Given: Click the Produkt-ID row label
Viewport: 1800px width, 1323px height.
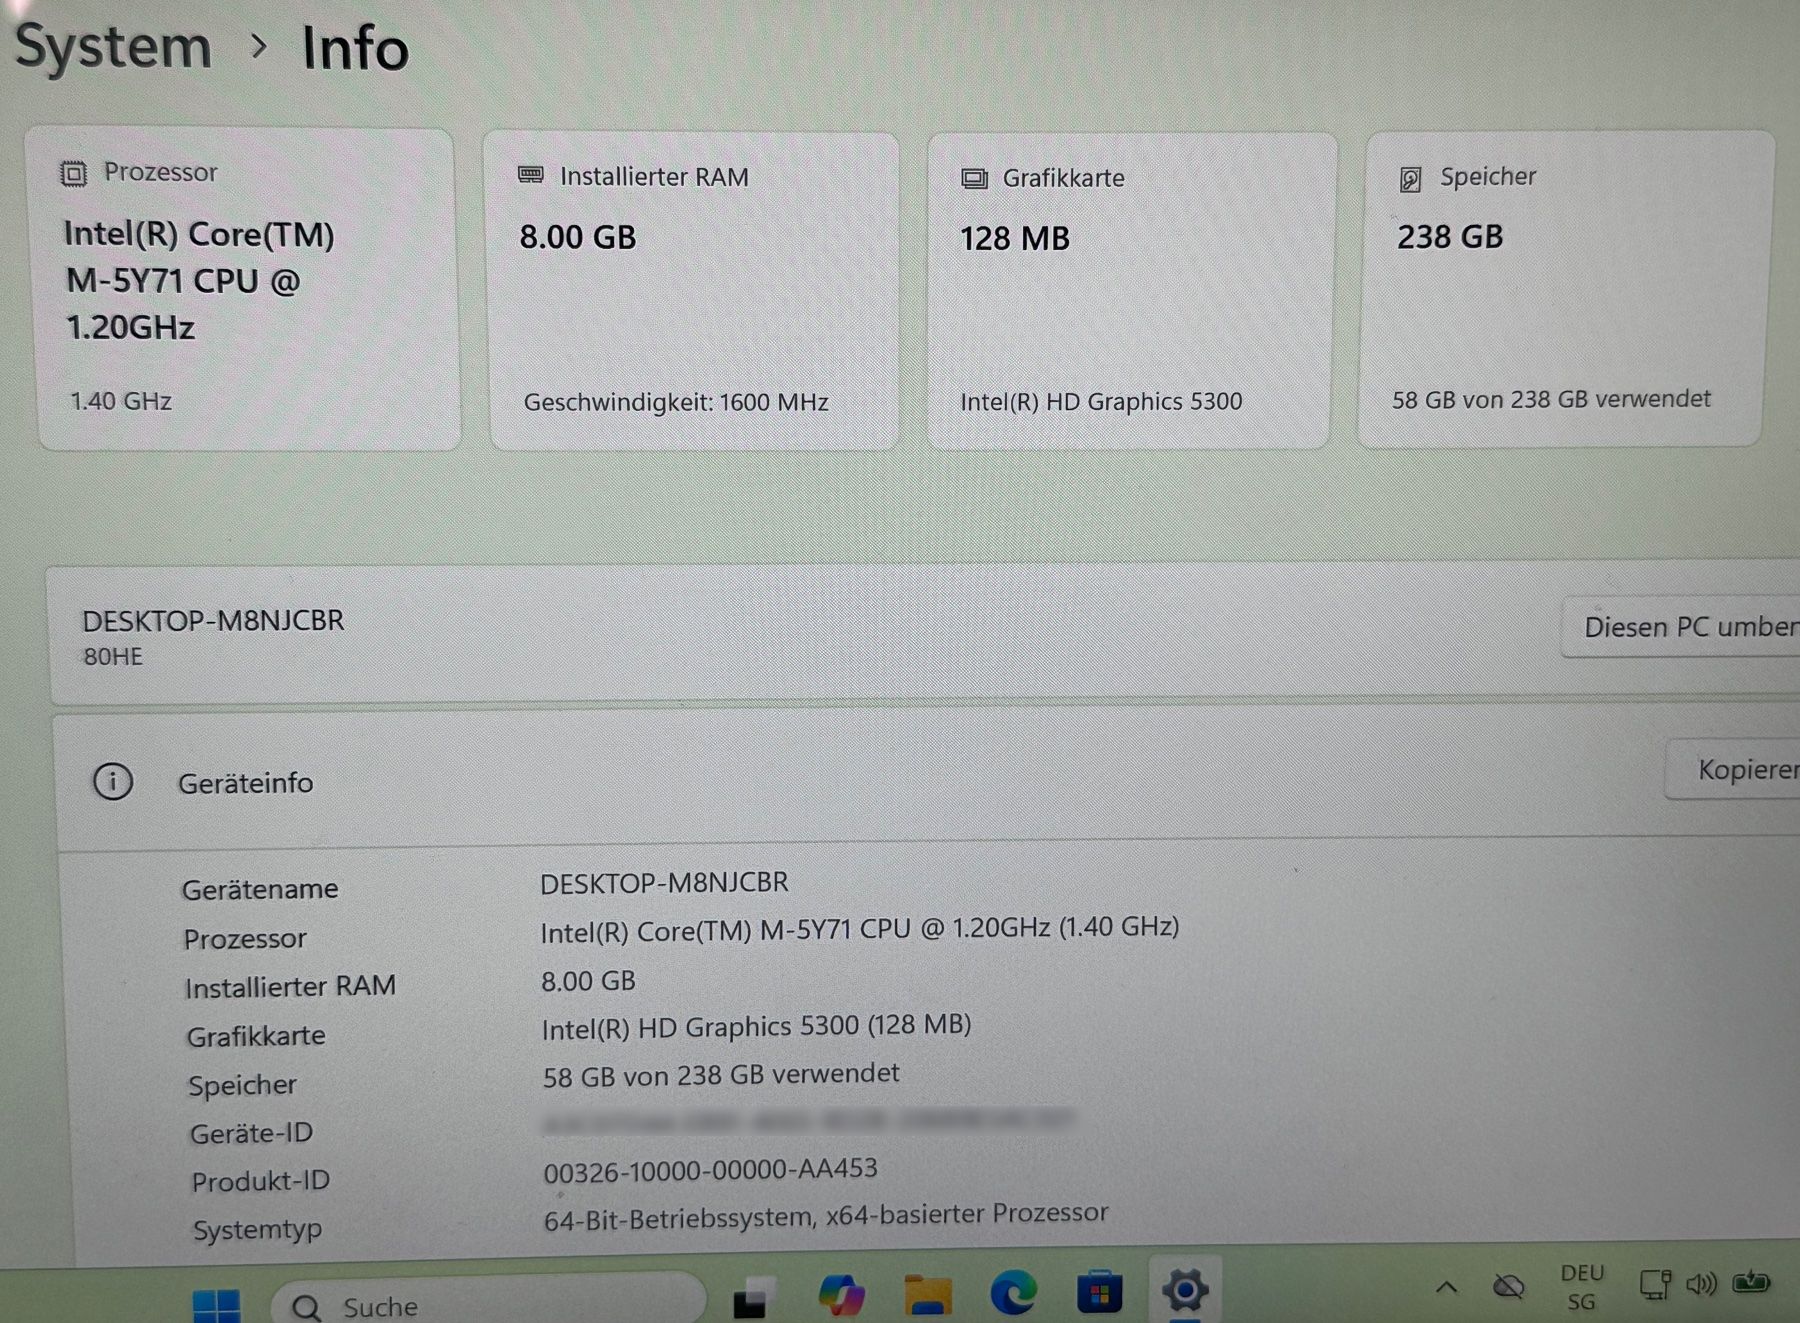Looking at the screenshot, I should coord(260,1182).
